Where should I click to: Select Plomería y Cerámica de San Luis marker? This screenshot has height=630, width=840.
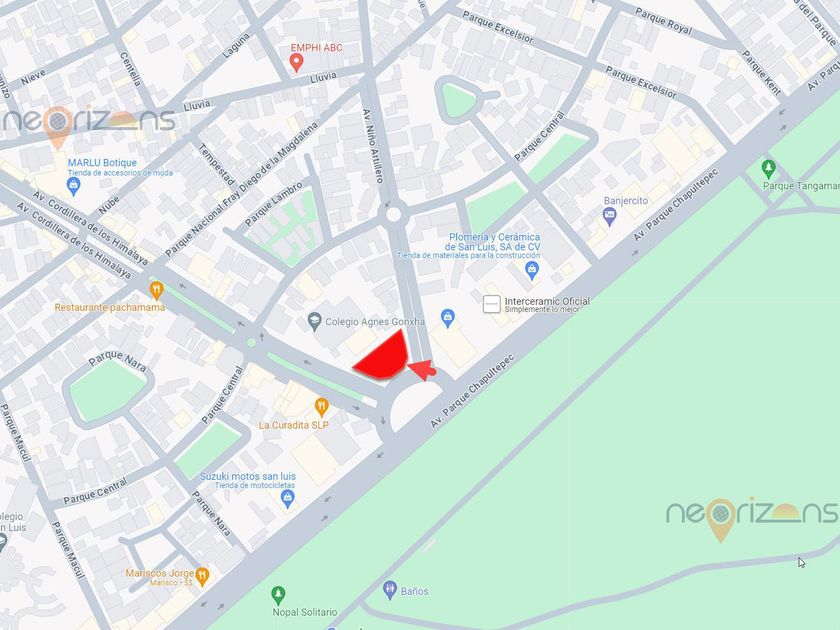(532, 271)
